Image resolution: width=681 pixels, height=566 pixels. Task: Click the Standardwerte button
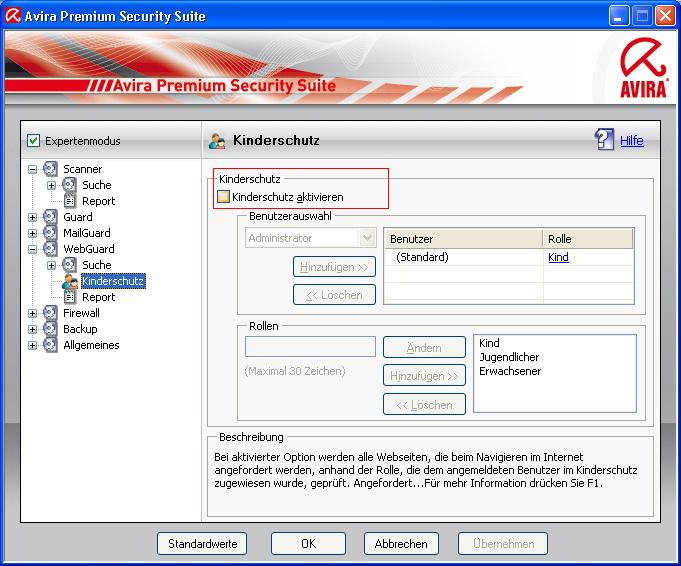202,543
